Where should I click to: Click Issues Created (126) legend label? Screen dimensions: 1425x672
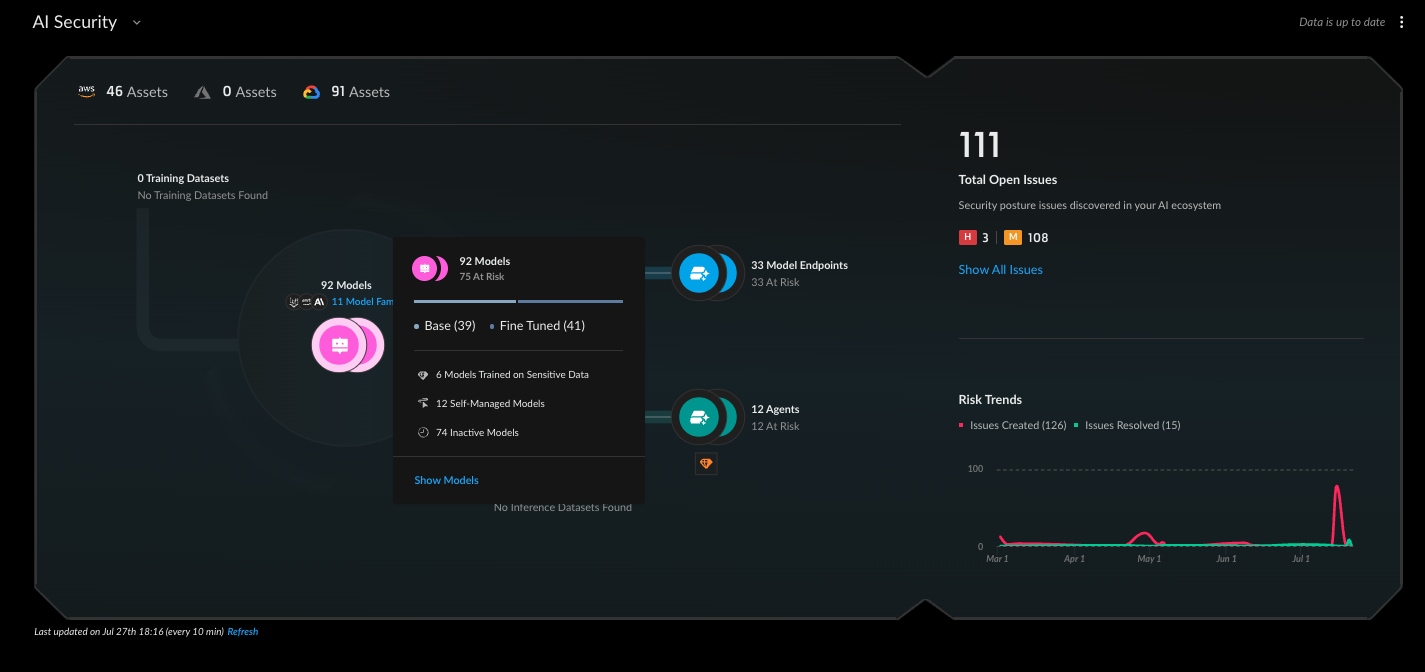click(1018, 425)
